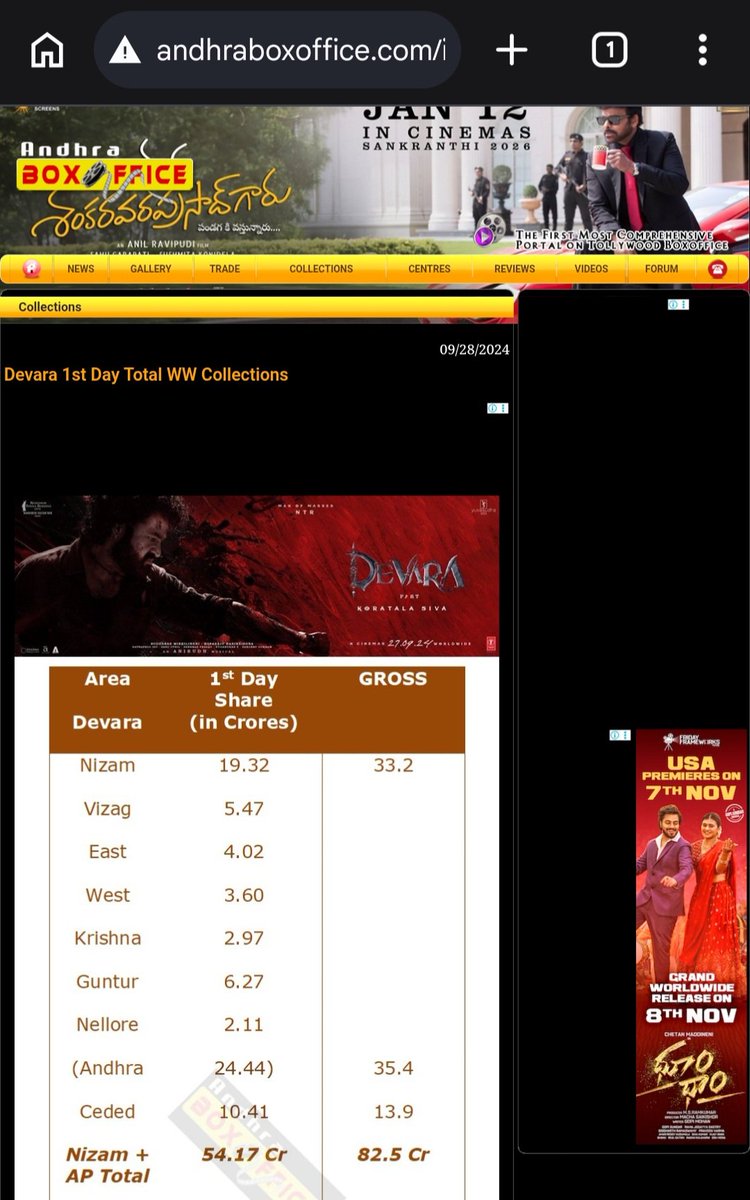Select Nizam + AP Total label
The height and width of the screenshot is (1200, 750).
107,1165
